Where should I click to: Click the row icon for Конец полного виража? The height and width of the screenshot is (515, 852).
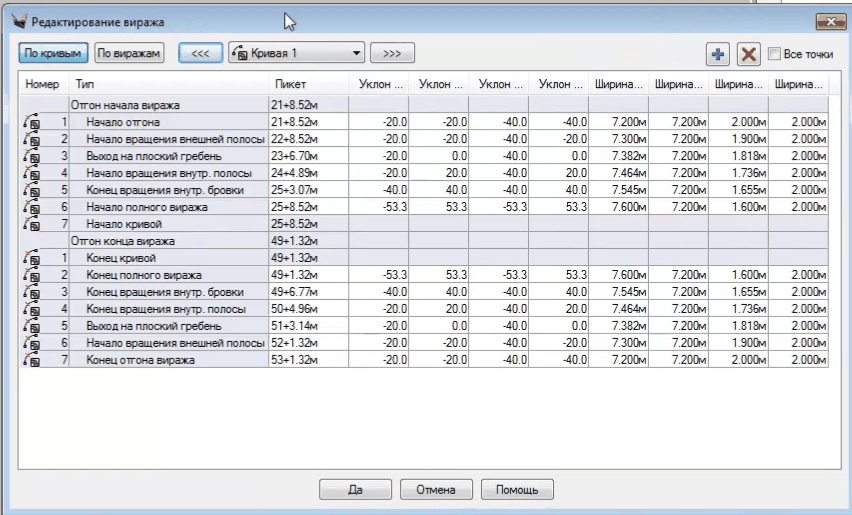(32, 275)
